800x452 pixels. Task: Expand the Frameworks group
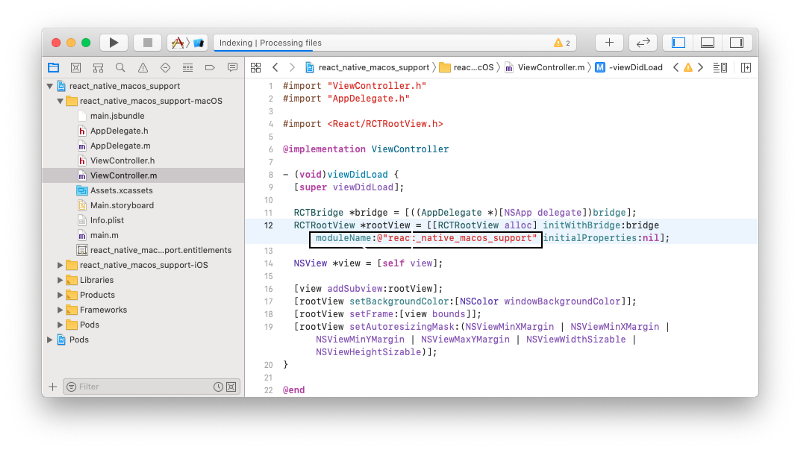pos(60,310)
